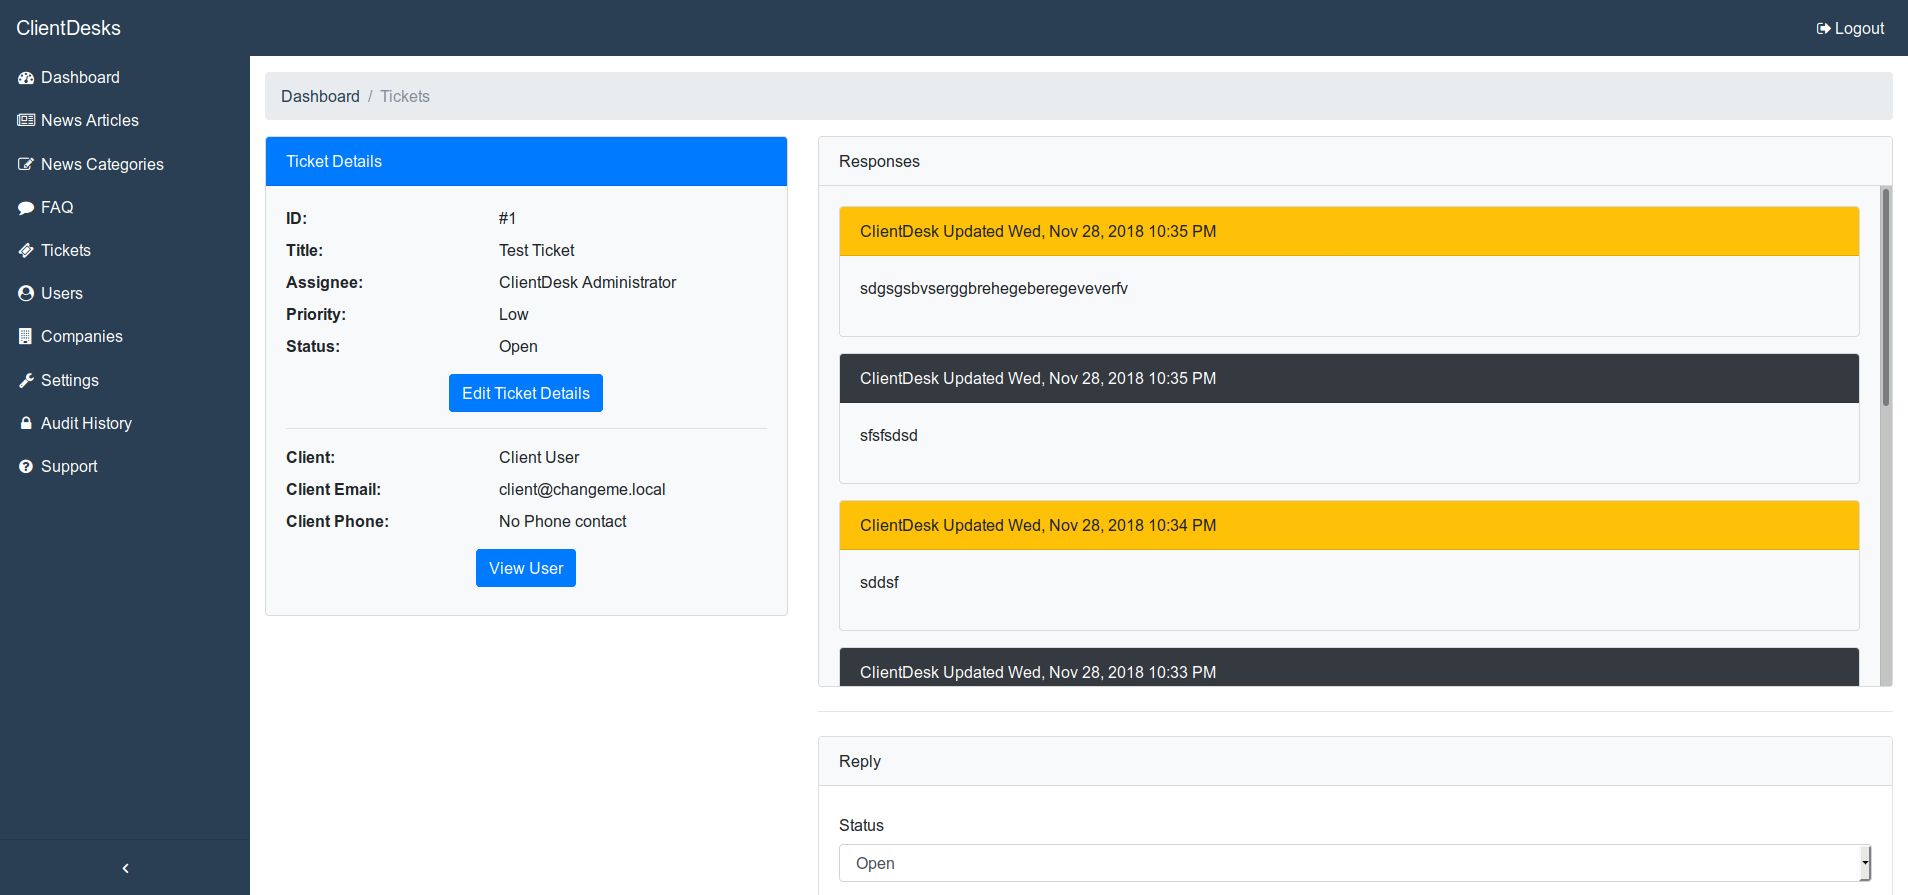Click the Edit Ticket Details button
Viewport: 1908px width, 895px height.
[526, 393]
